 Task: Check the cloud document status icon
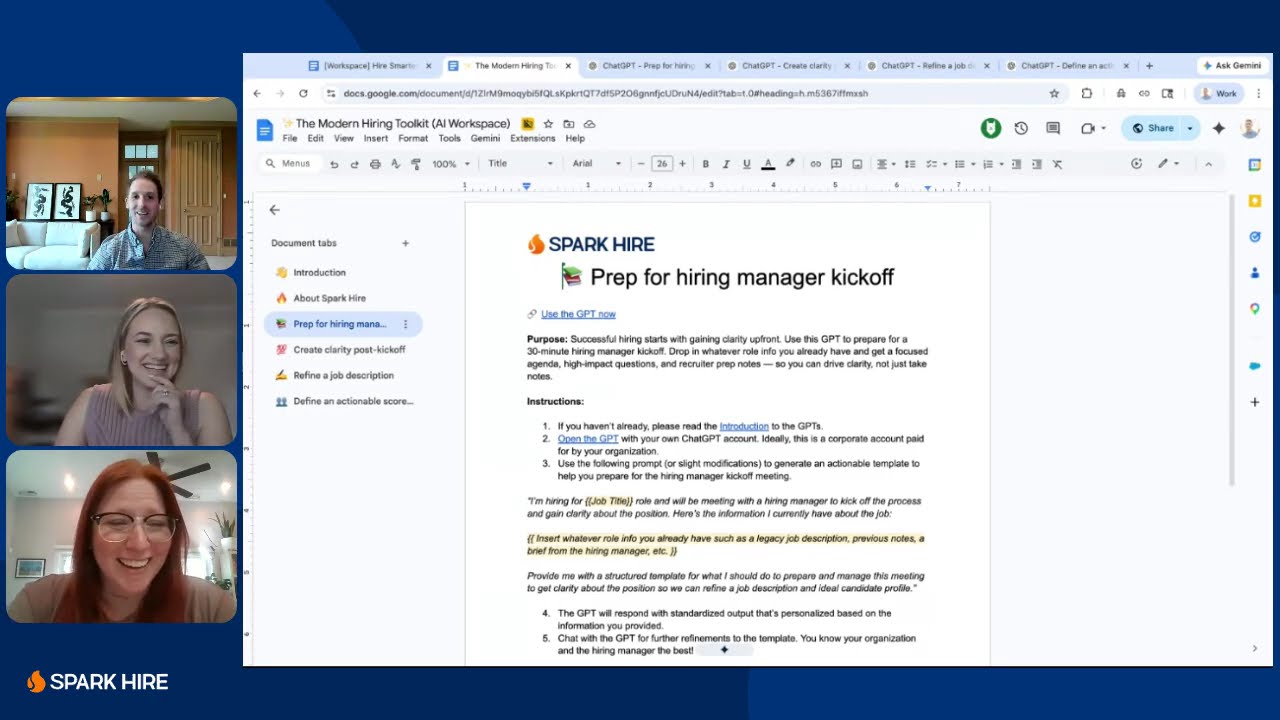[x=589, y=124]
